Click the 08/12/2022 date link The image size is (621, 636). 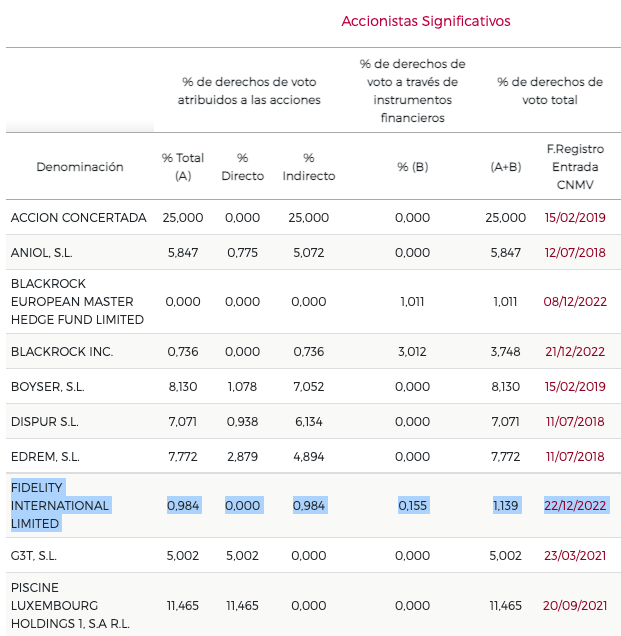[575, 302]
